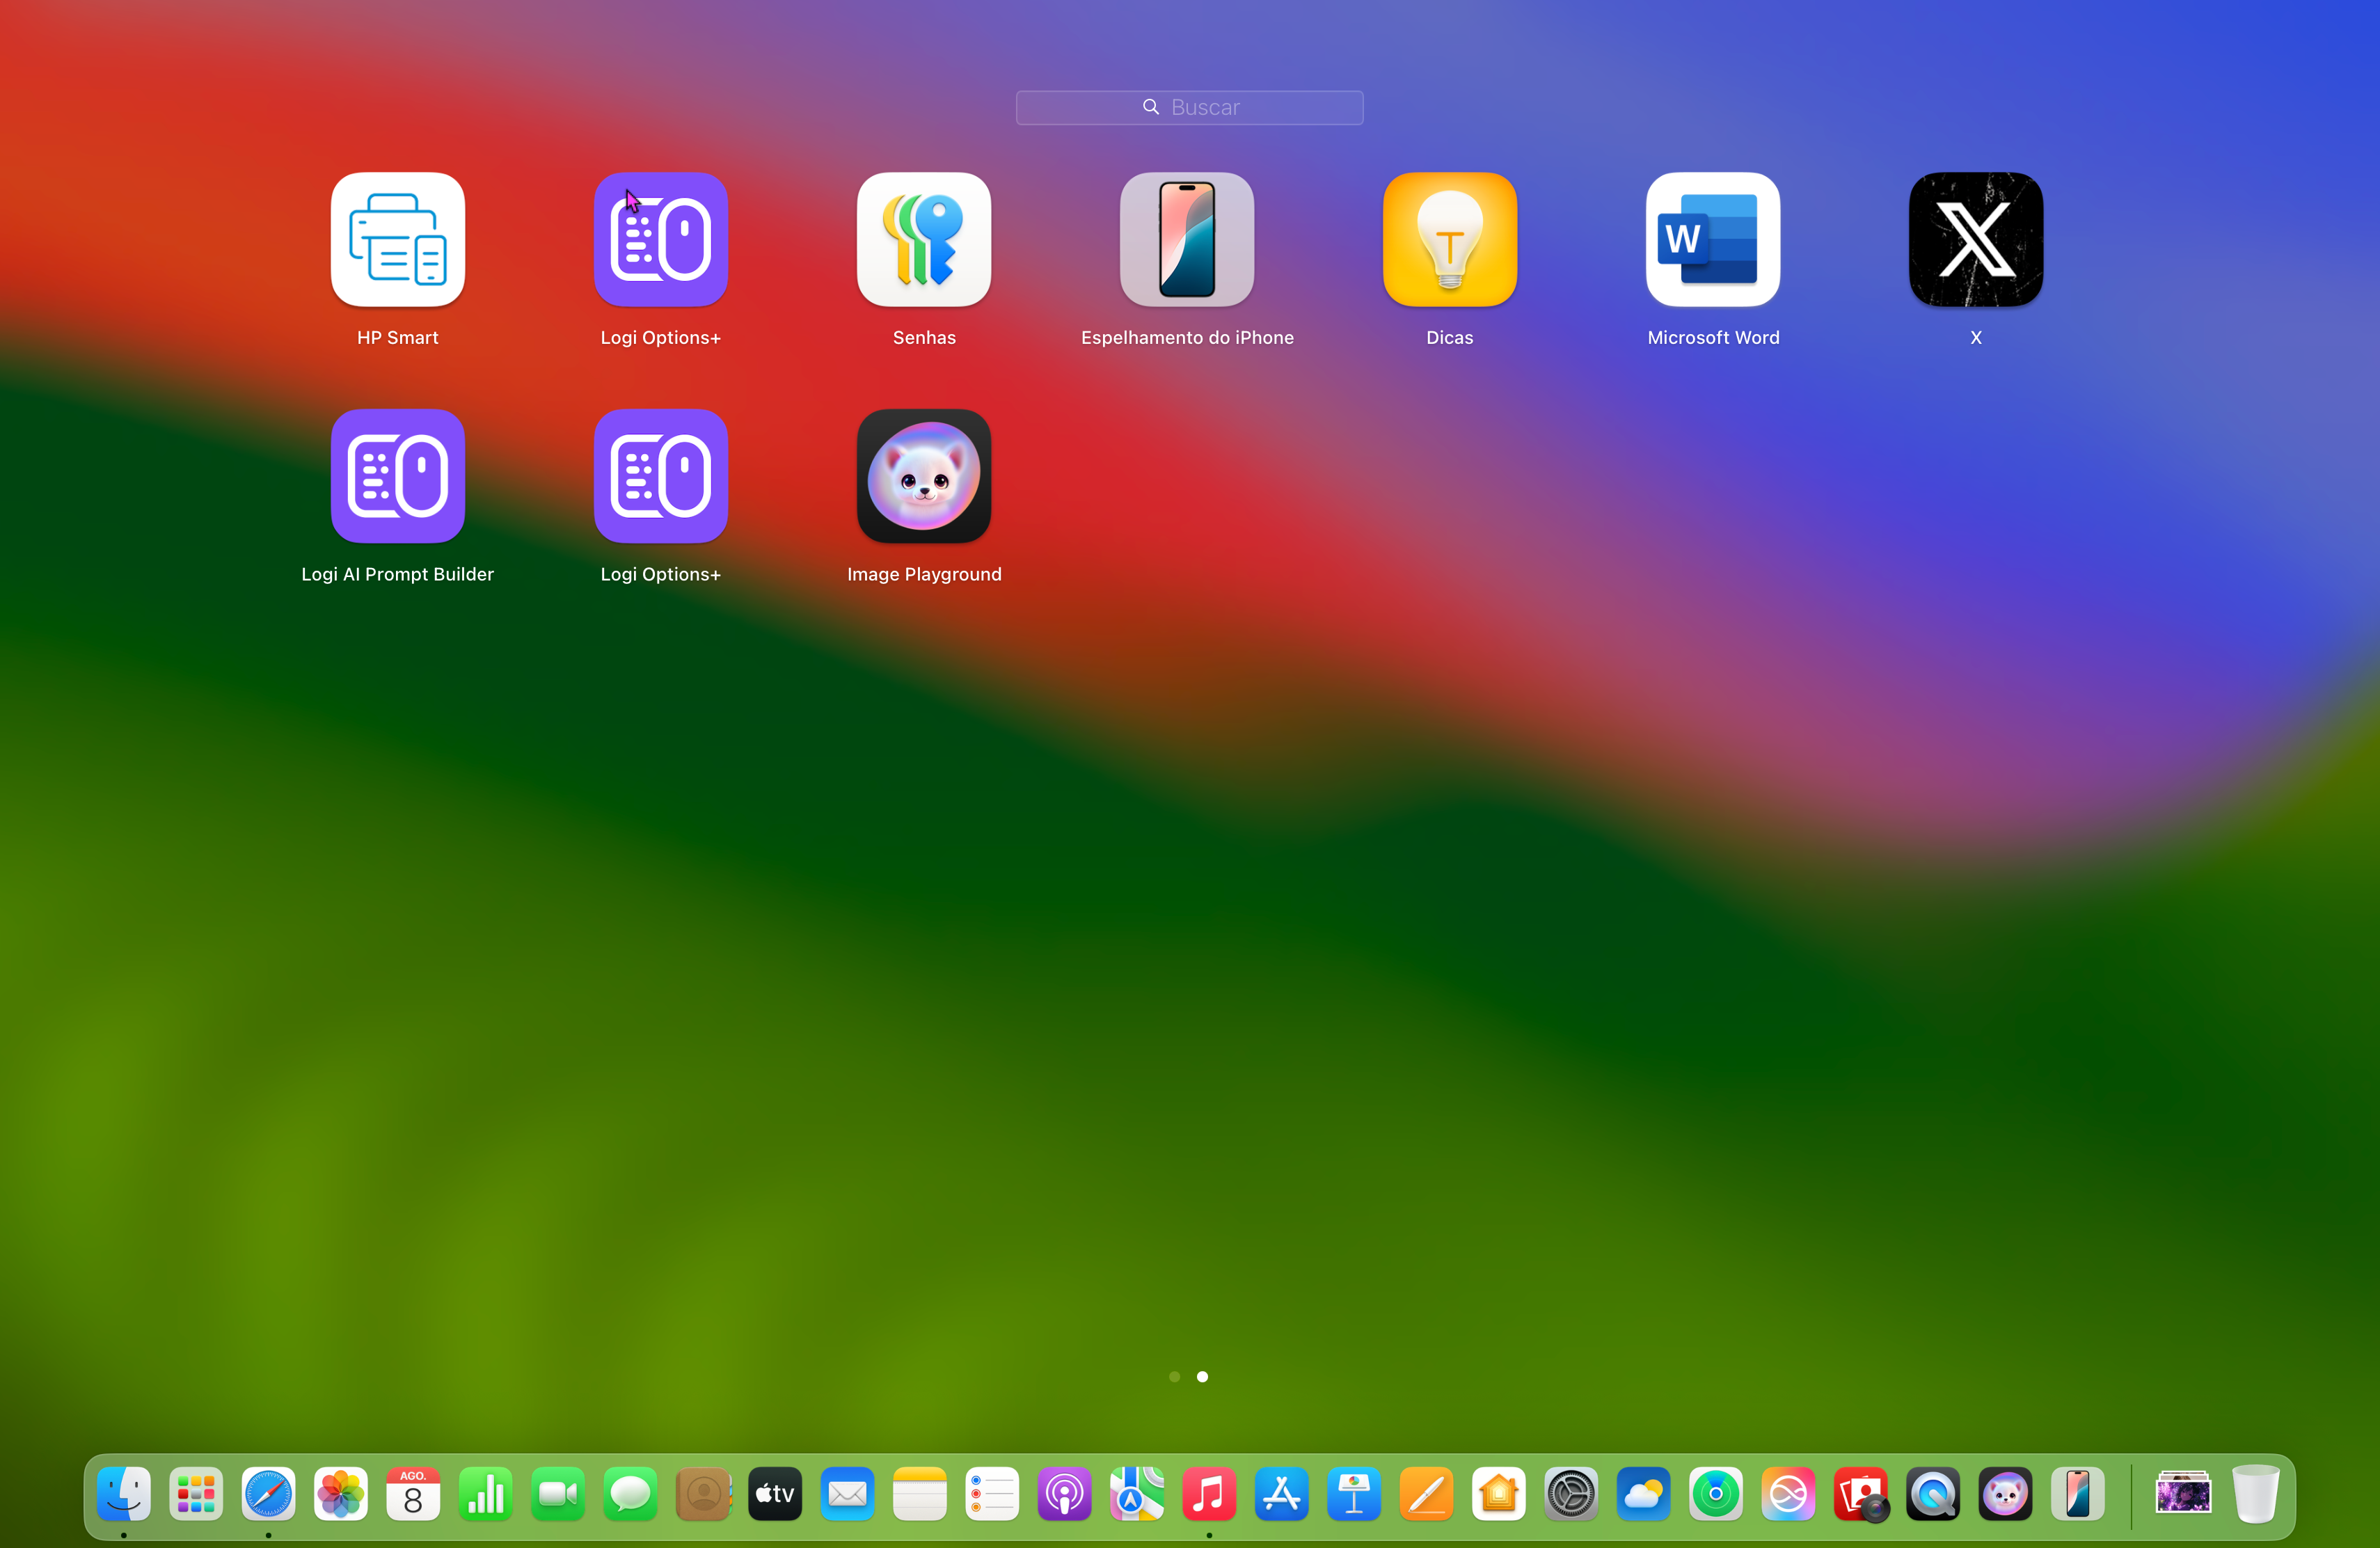Open Music app in the Dock

1209,1494
